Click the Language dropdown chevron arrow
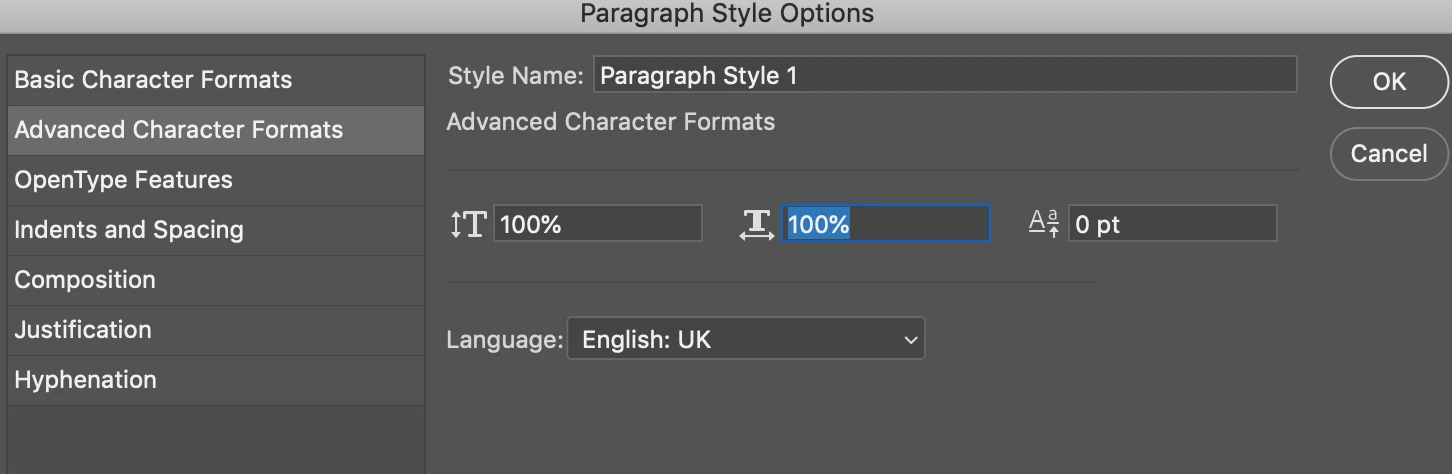The image size is (1452, 474). [x=910, y=340]
